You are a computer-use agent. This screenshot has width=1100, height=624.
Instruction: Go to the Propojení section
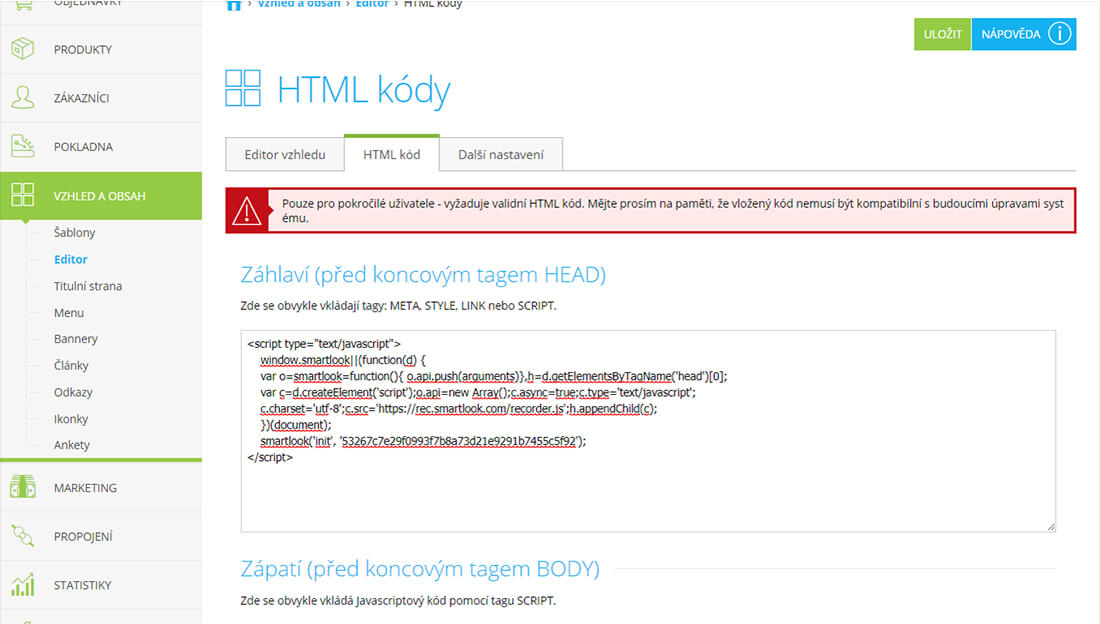101,536
